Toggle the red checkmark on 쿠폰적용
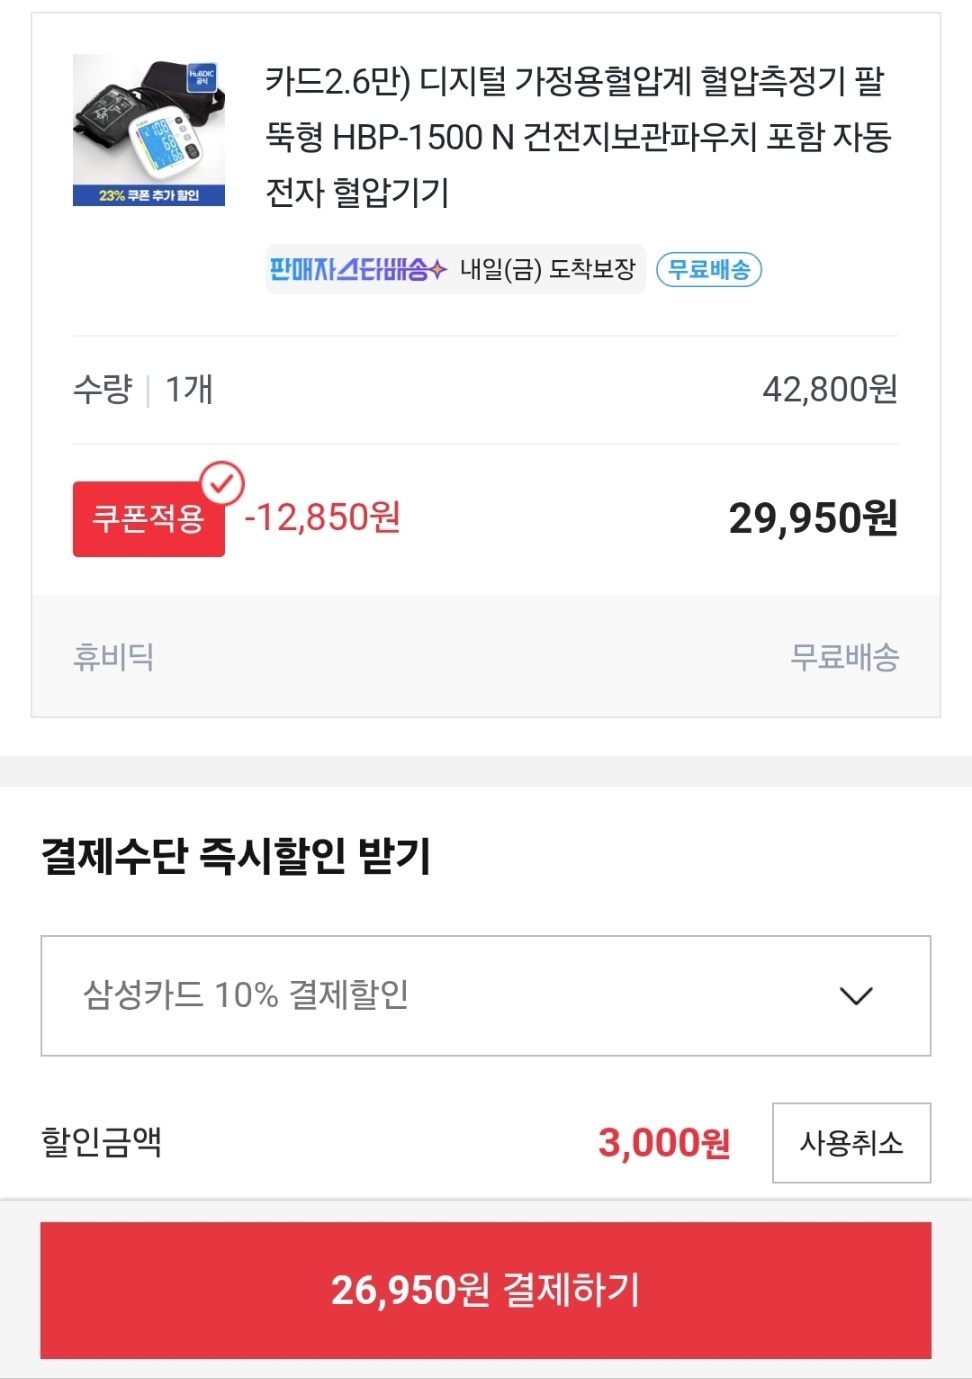Image resolution: width=972 pixels, height=1379 pixels. 222,484
